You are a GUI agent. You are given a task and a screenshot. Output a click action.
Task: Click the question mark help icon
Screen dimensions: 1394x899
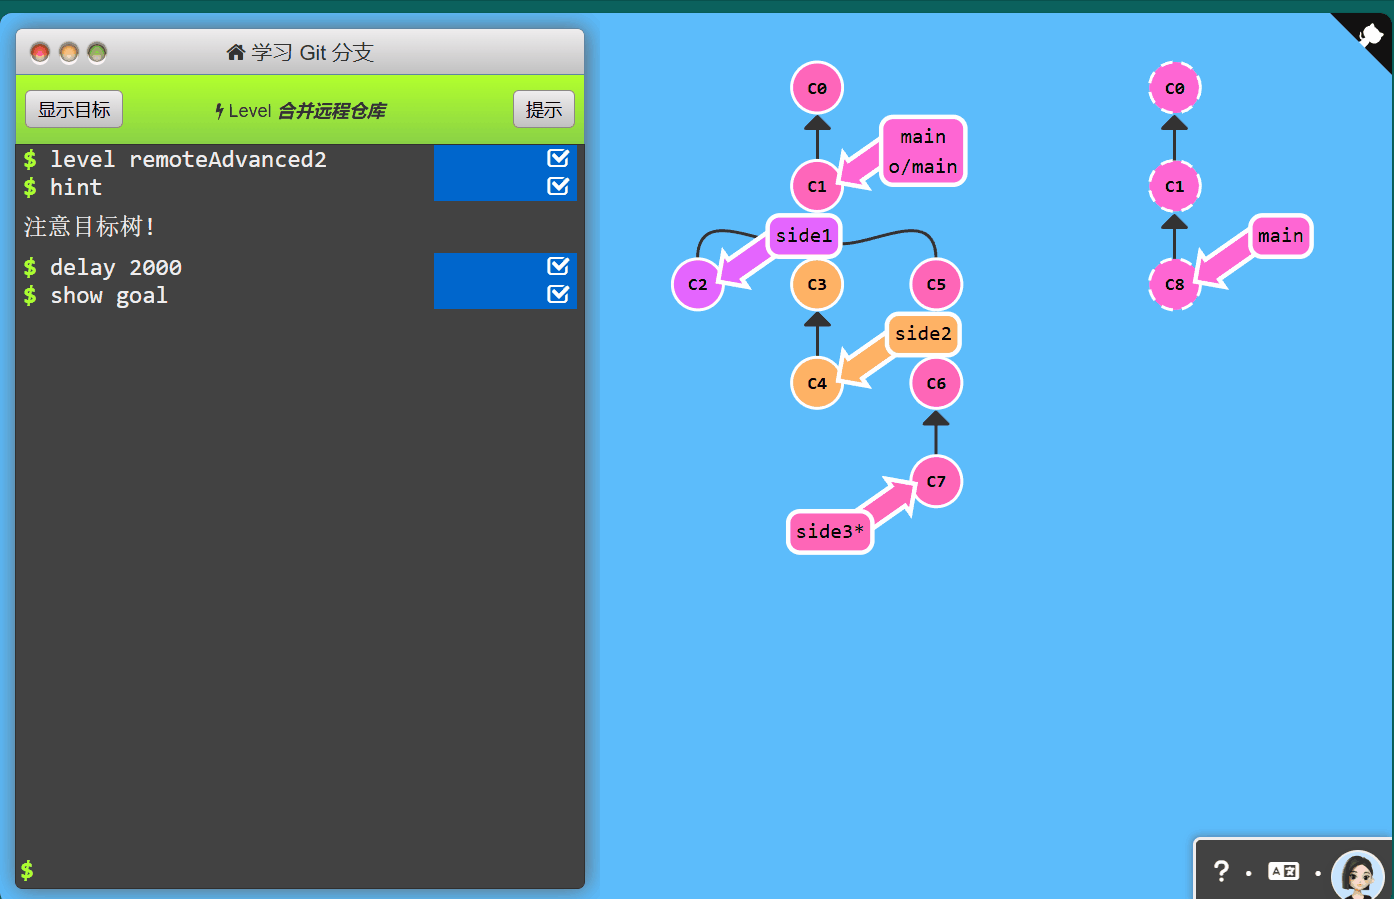click(x=1221, y=871)
